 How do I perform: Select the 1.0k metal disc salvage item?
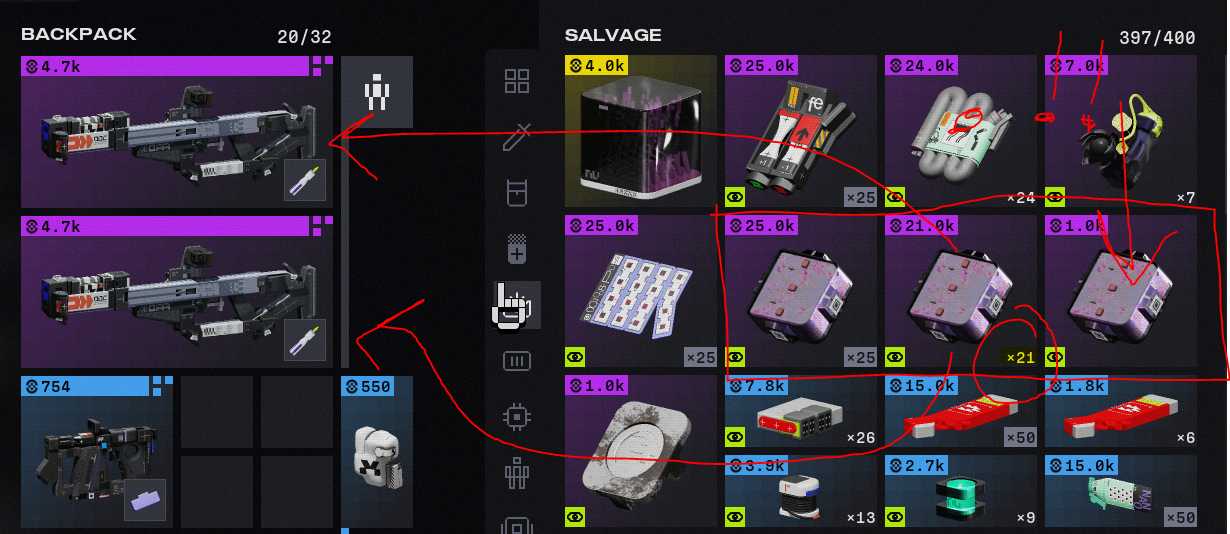click(x=641, y=451)
